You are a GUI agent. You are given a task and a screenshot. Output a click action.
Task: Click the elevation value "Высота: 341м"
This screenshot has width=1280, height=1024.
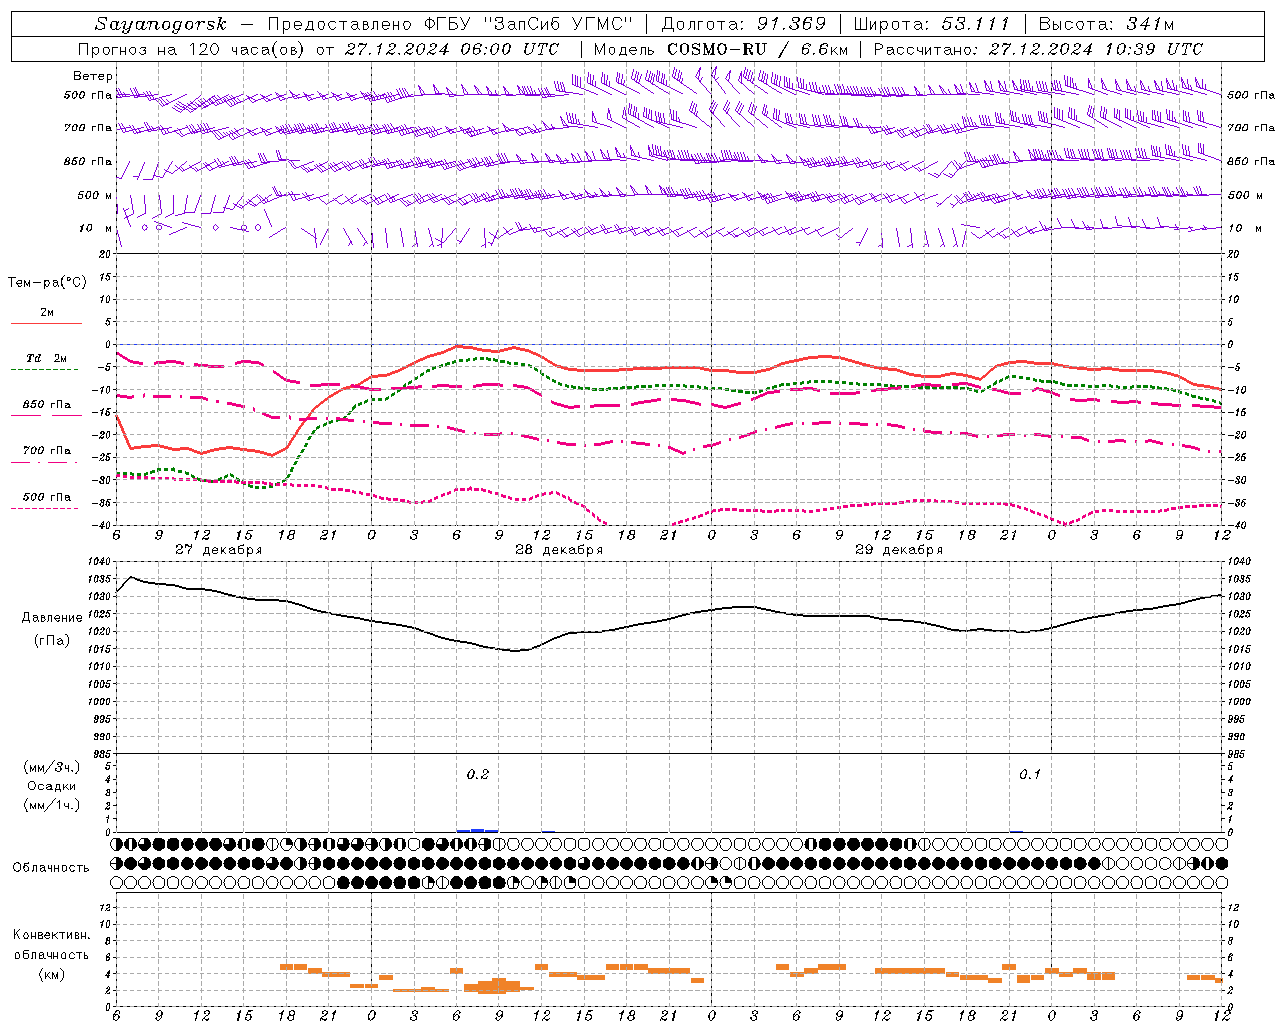tap(1106, 24)
